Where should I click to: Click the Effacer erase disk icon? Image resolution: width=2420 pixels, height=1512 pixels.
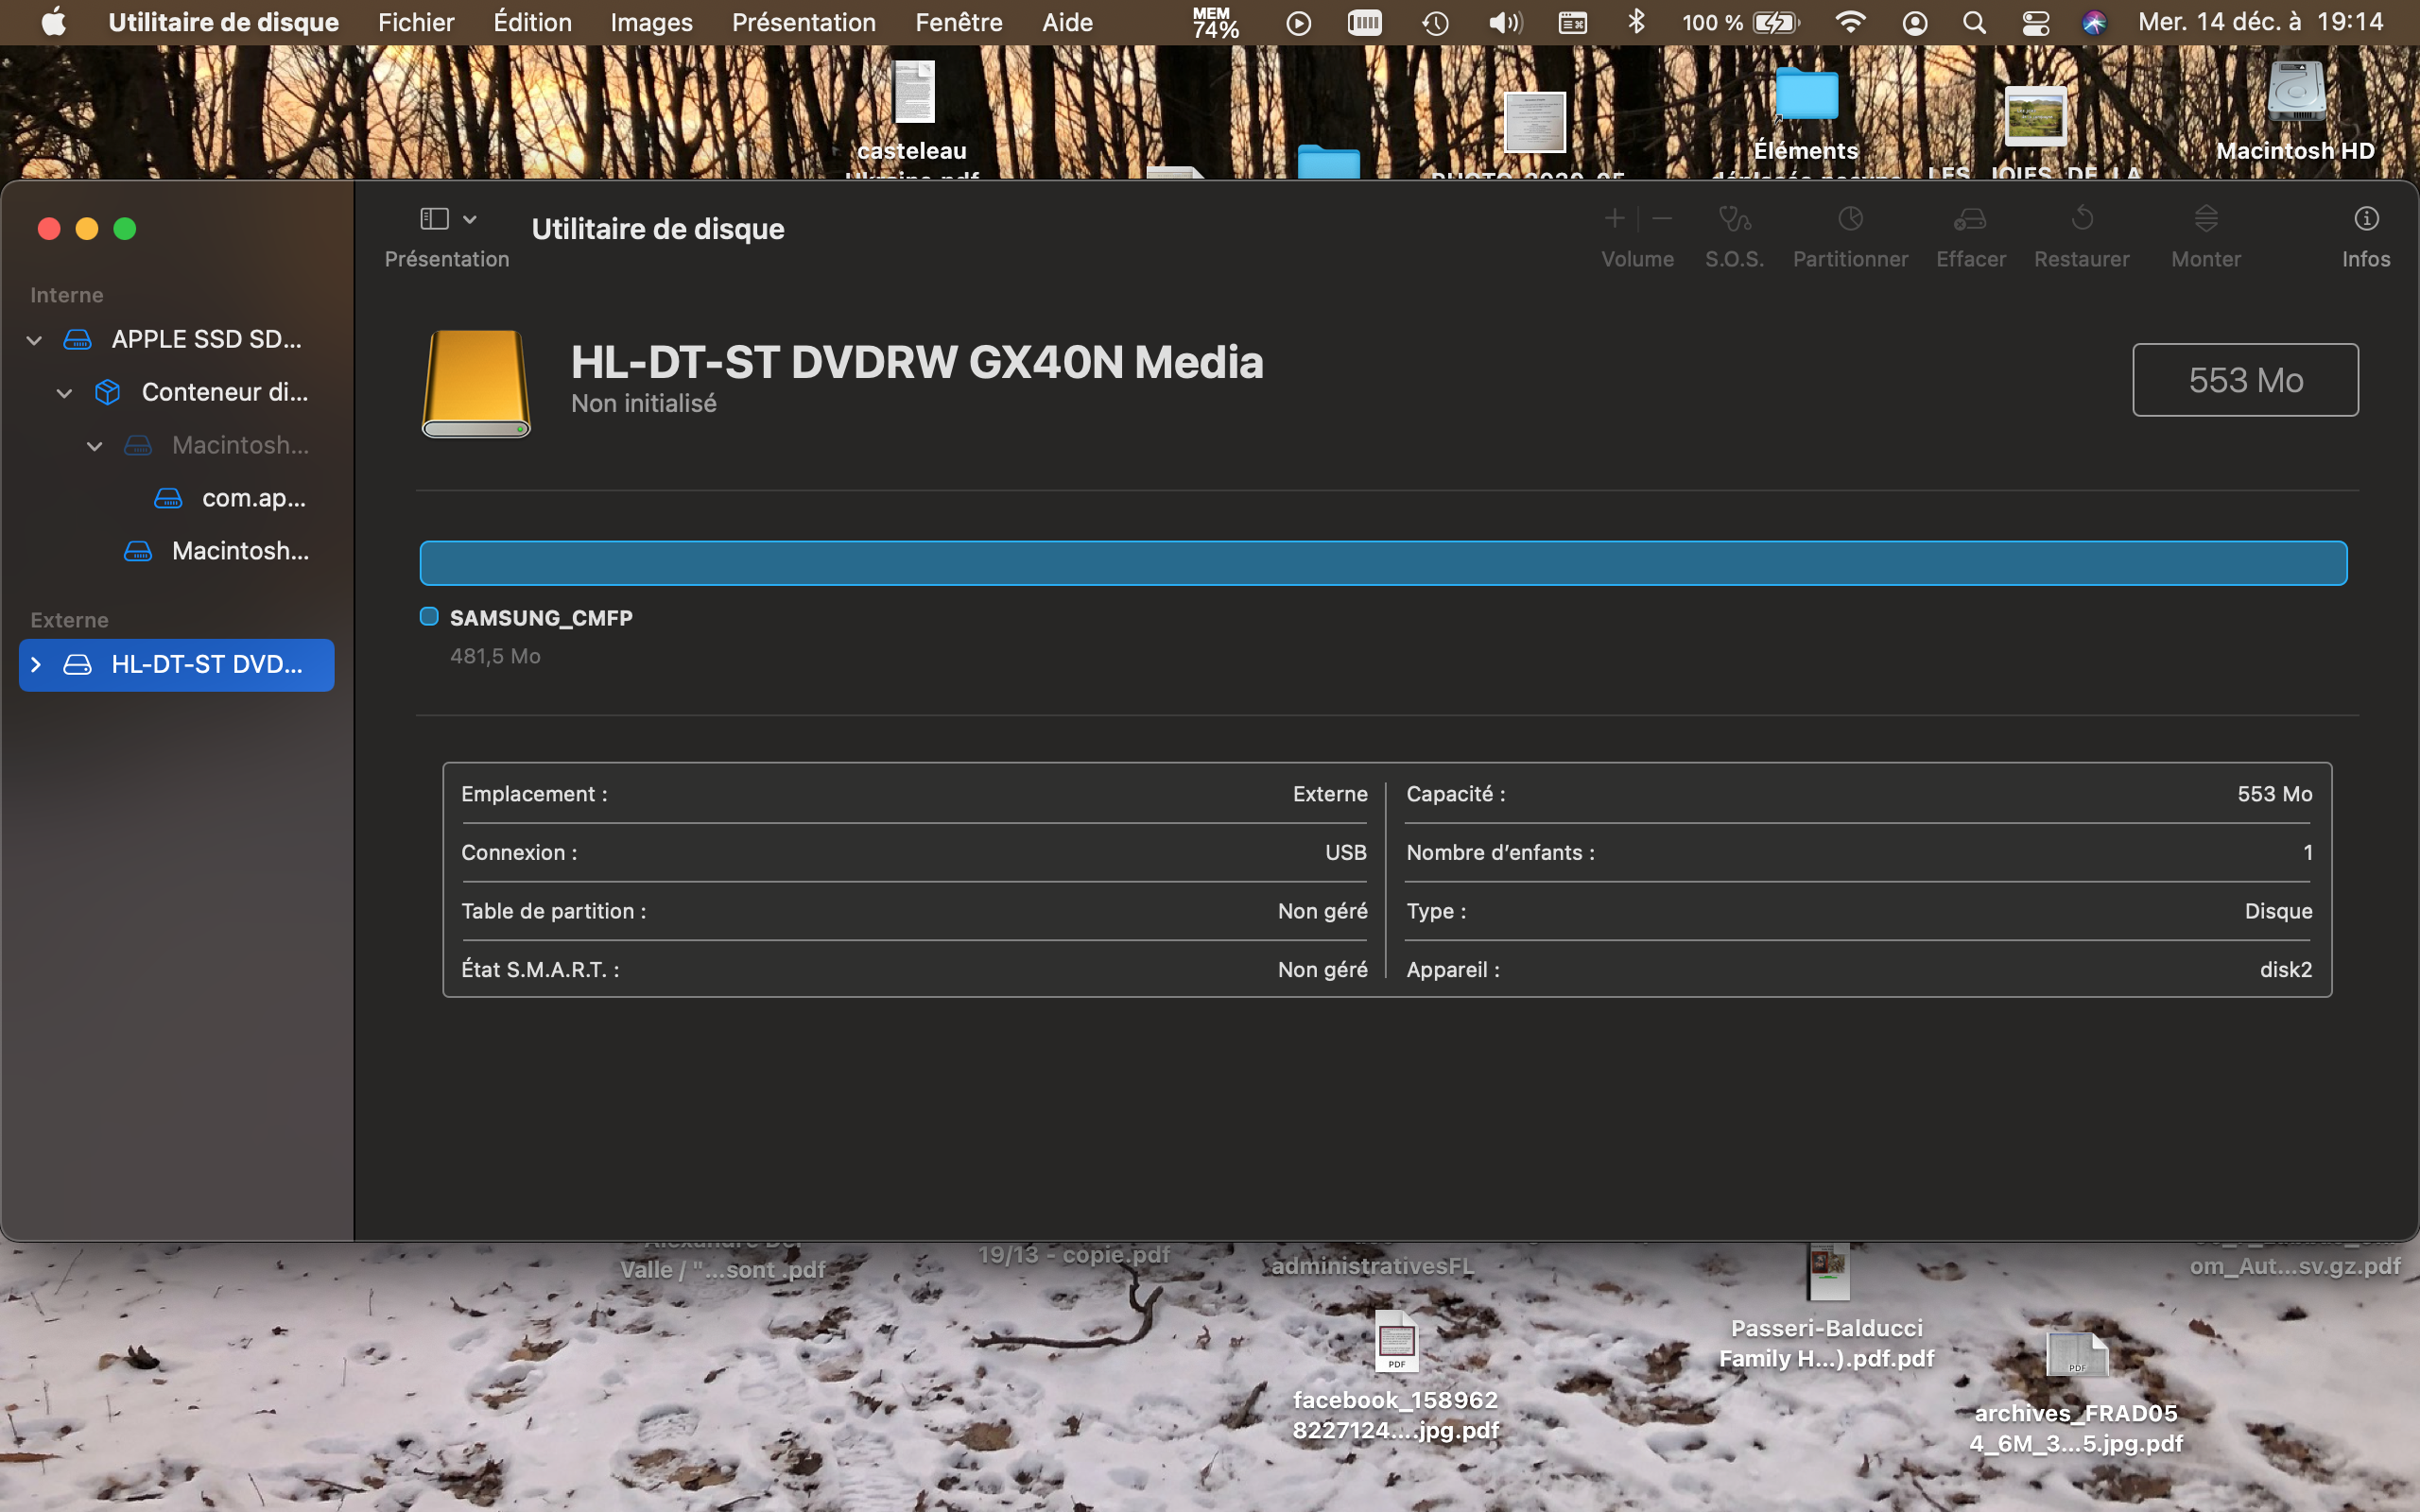pos(1970,219)
